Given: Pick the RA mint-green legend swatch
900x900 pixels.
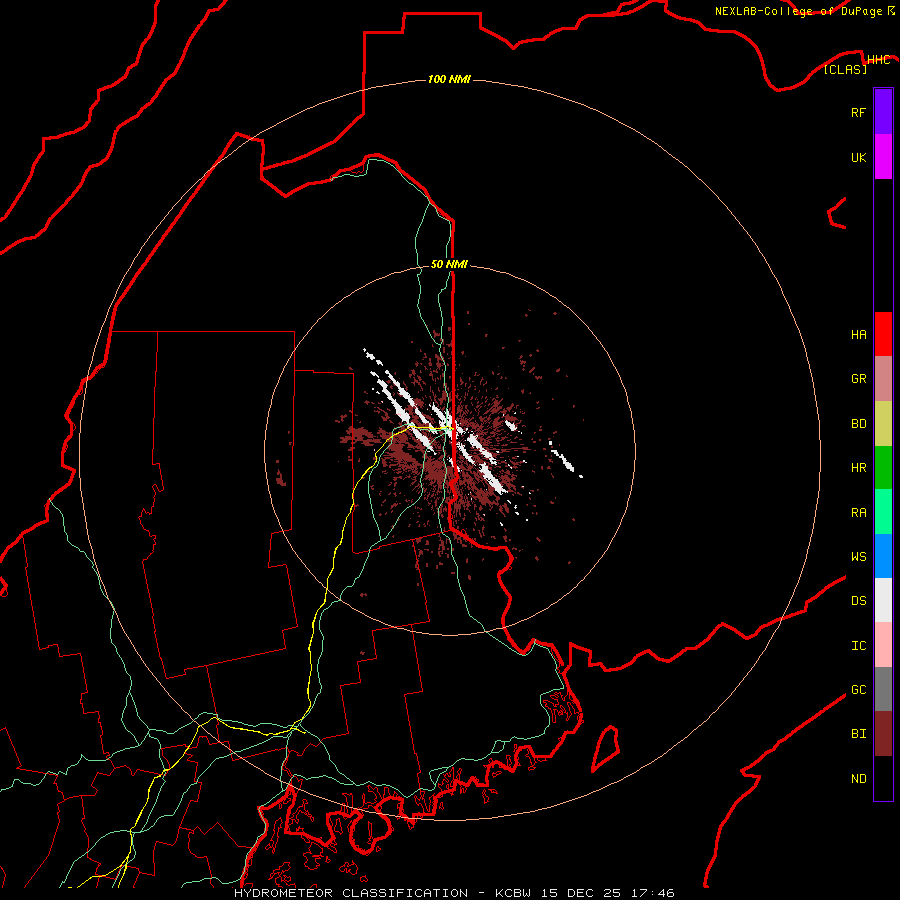Looking at the screenshot, I should click(883, 512).
